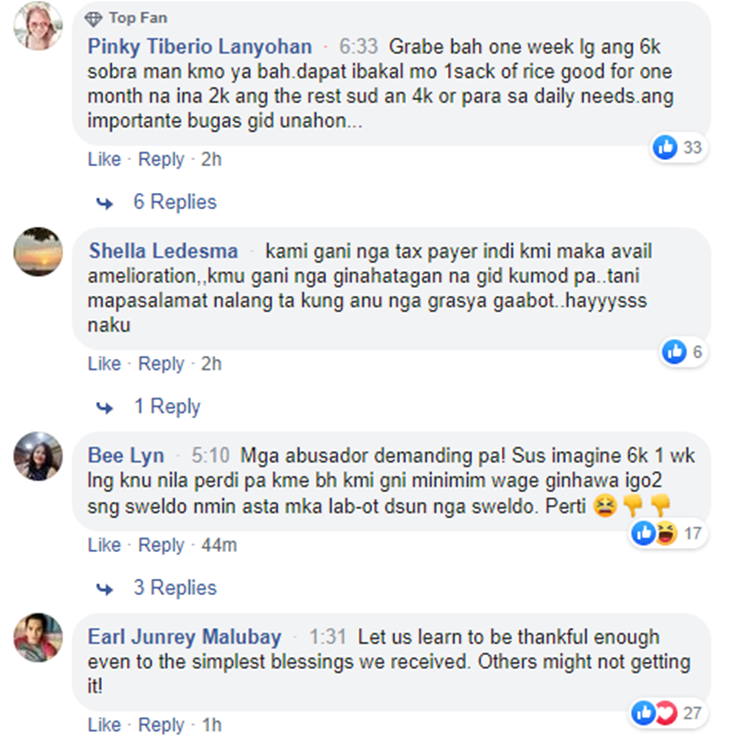The height and width of the screenshot is (744, 750).
Task: Click the Top Fan diamond badge icon
Action: tap(93, 19)
